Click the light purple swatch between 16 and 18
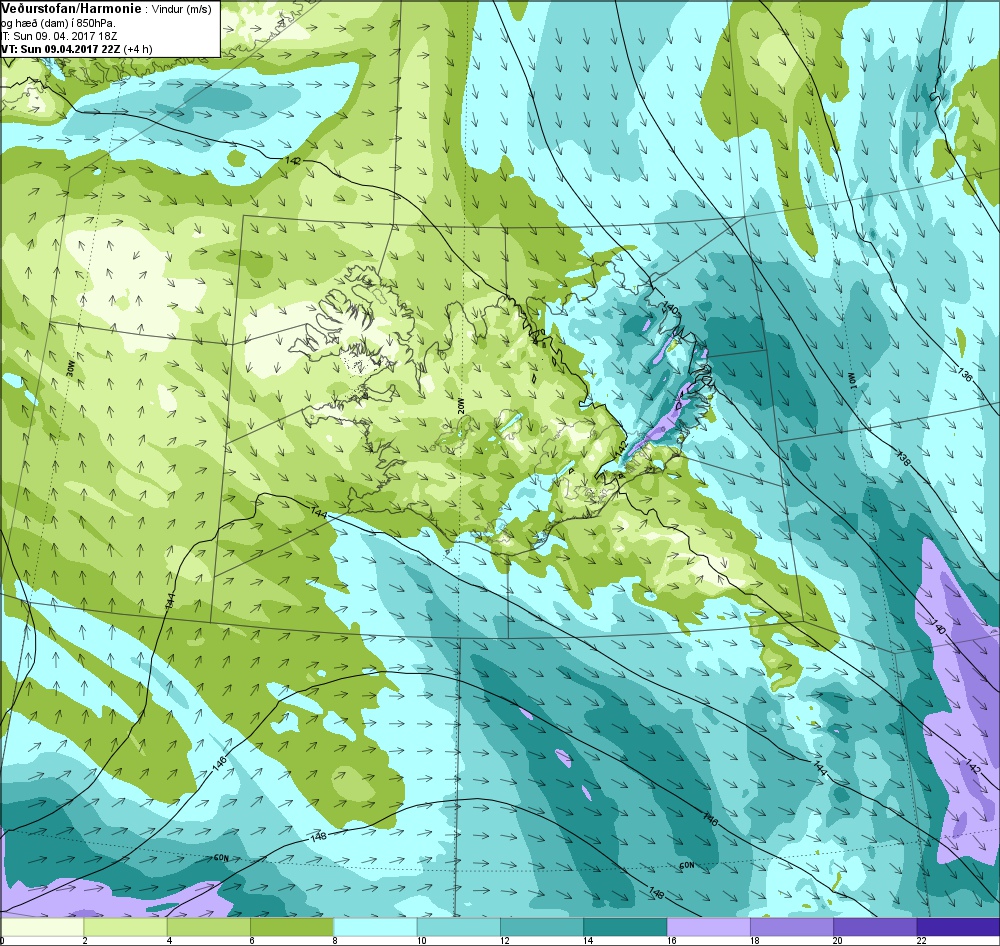This screenshot has height=946, width=1000. click(709, 926)
